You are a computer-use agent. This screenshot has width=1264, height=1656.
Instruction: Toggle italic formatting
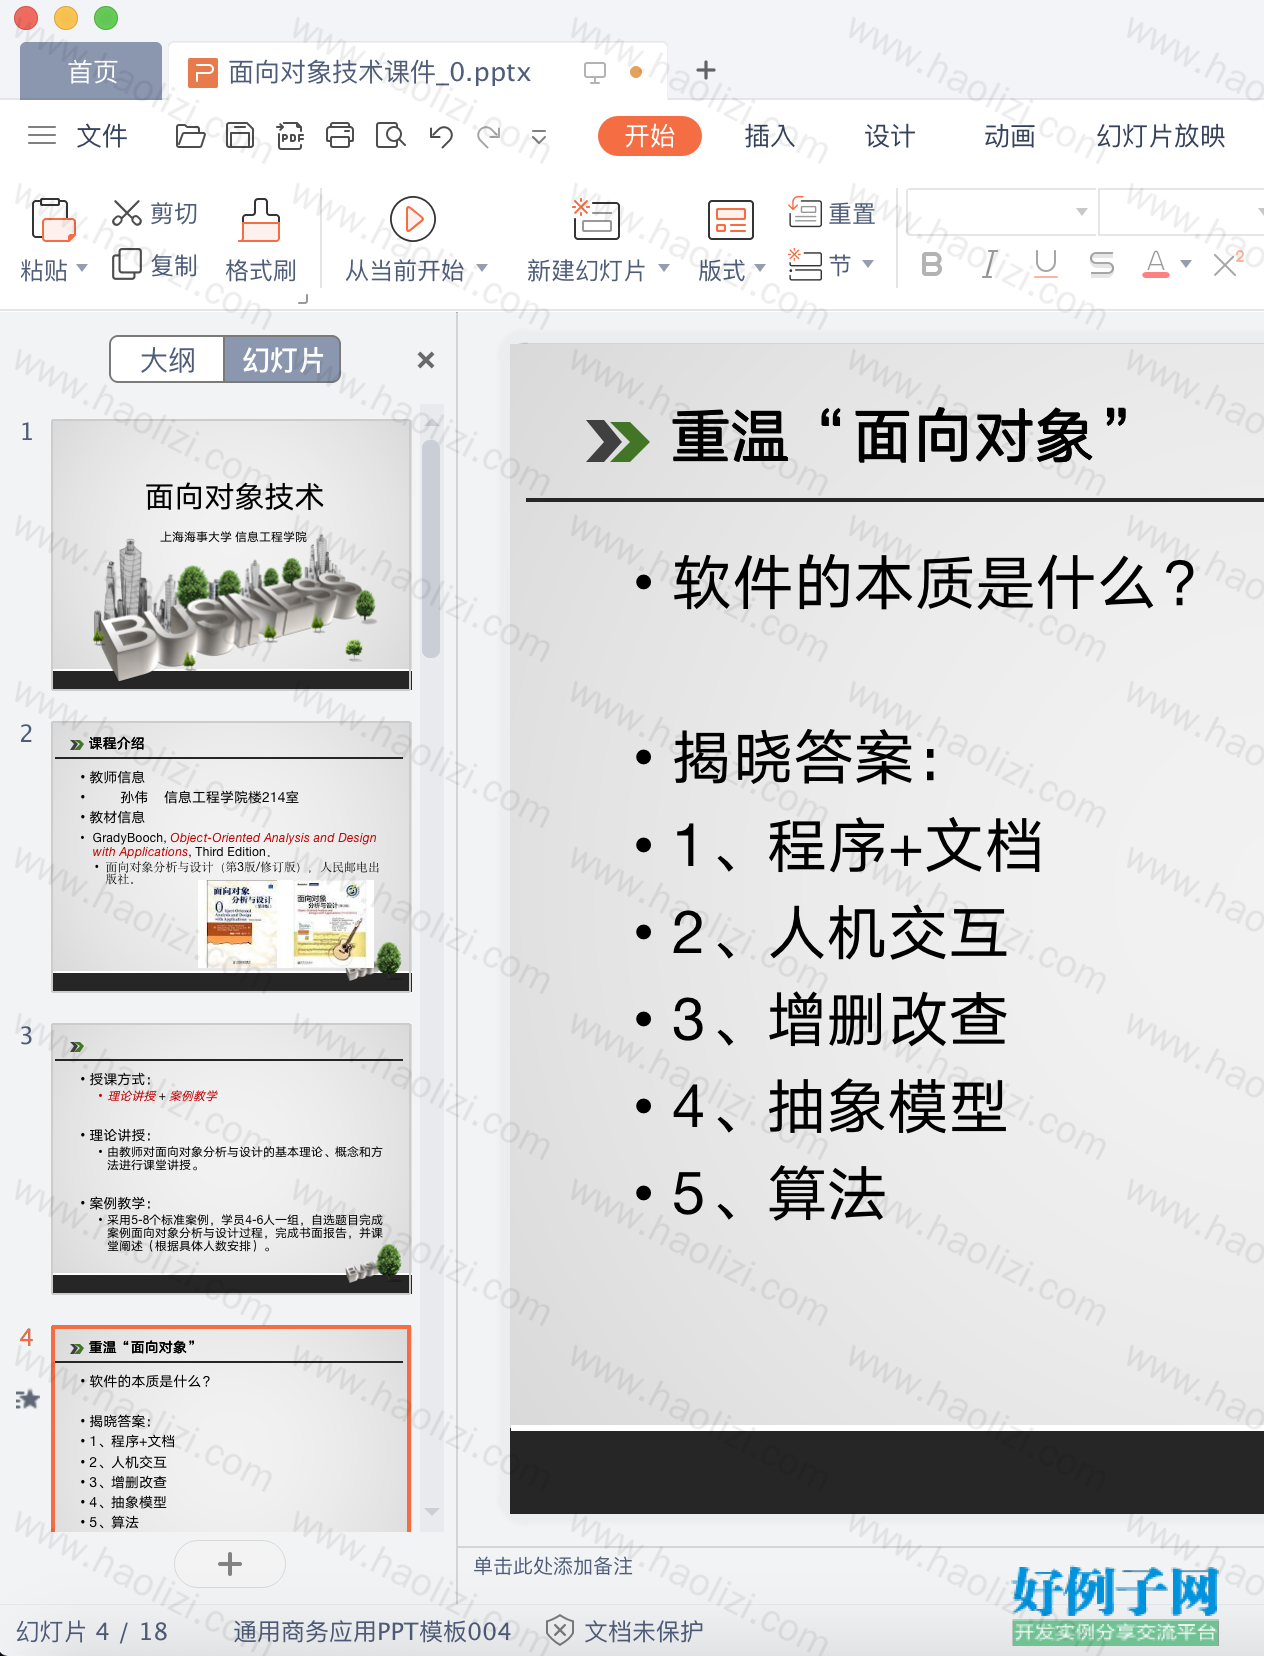tap(989, 264)
